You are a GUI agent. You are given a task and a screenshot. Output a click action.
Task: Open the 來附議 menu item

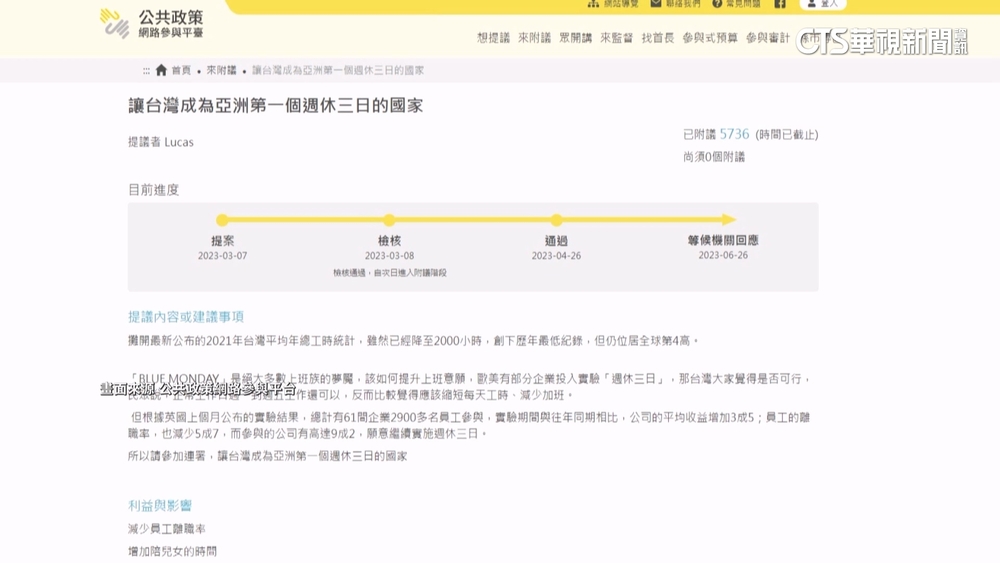point(534,38)
